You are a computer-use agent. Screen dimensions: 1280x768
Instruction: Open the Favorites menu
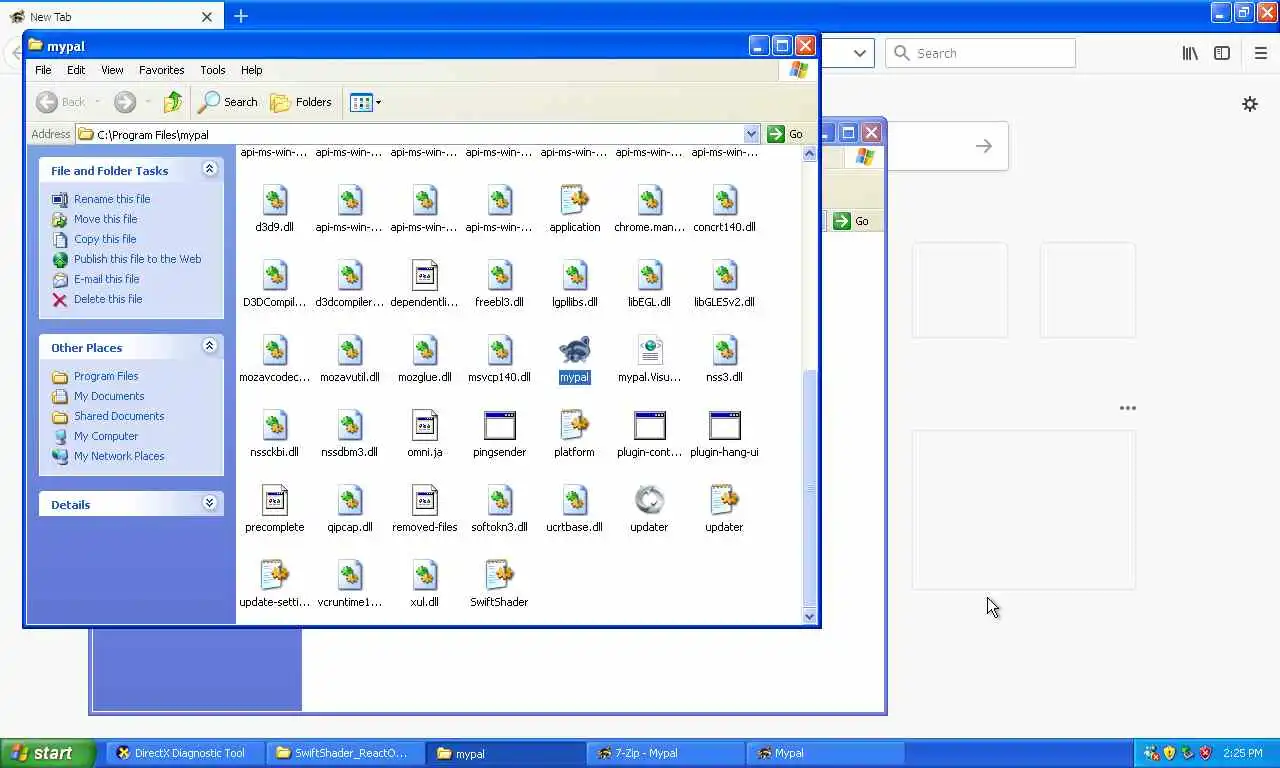click(161, 70)
